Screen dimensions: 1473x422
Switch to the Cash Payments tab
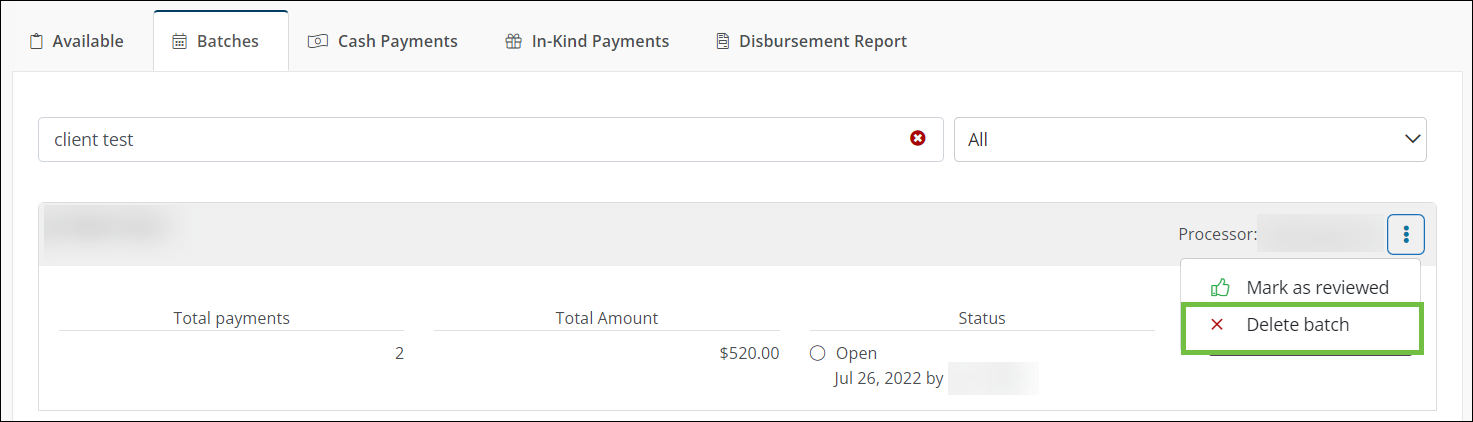(383, 41)
